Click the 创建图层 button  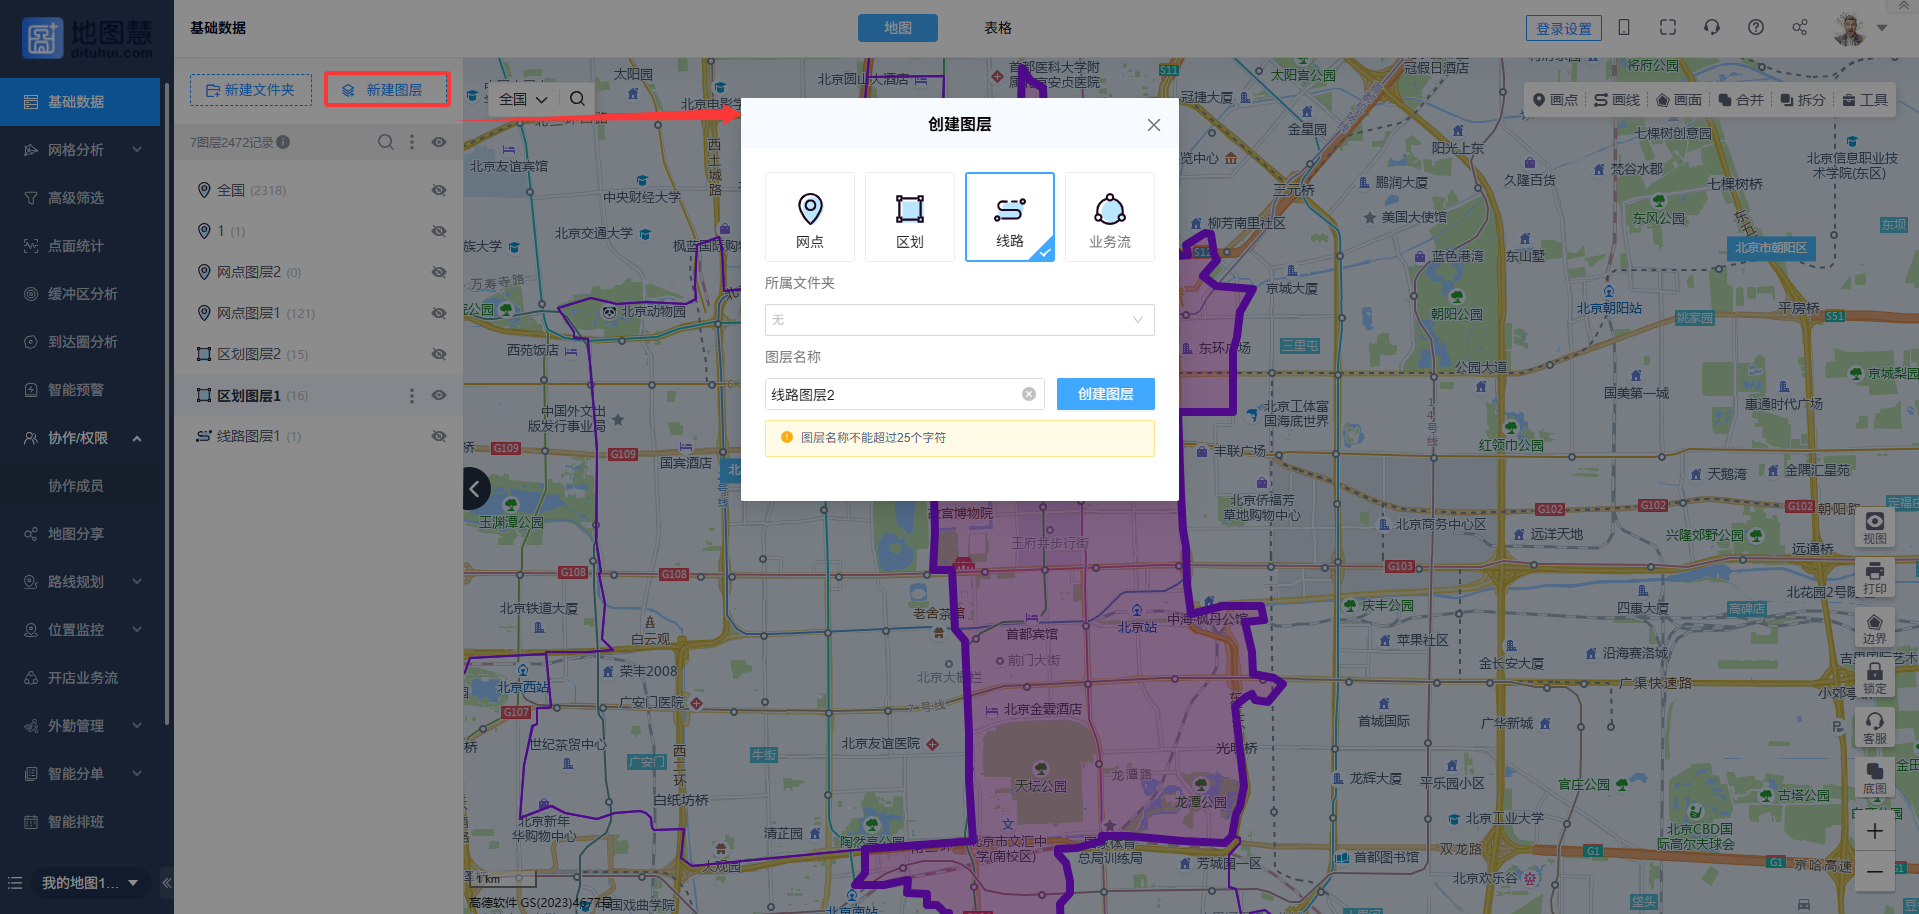(x=1105, y=394)
